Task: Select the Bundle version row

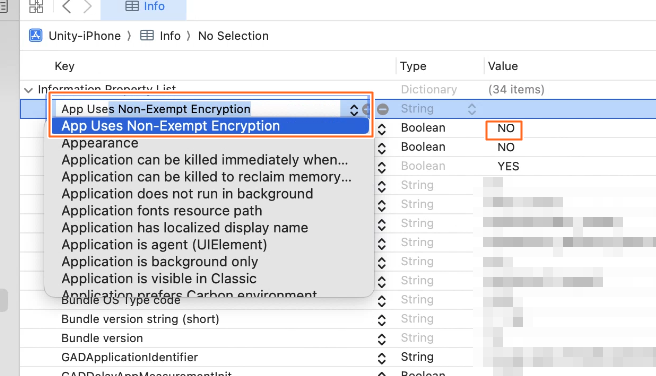Action: coord(102,338)
